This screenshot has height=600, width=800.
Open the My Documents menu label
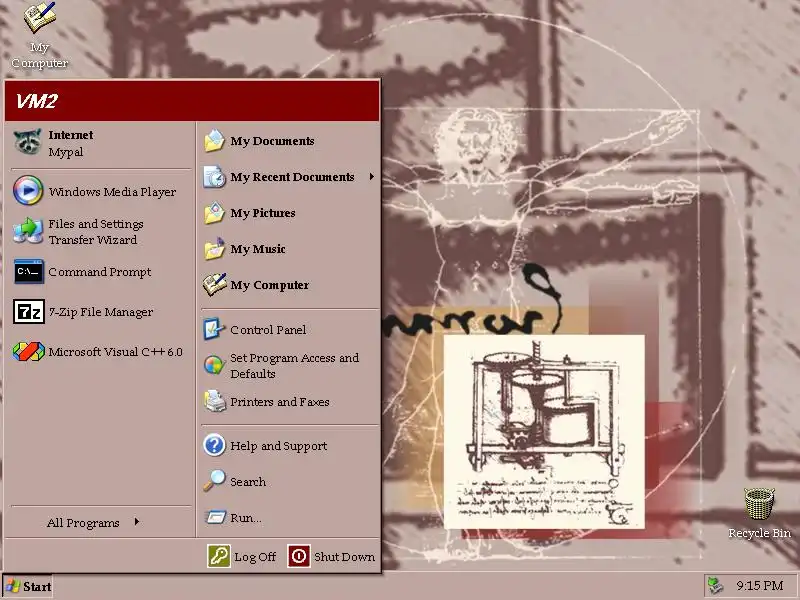click(272, 141)
